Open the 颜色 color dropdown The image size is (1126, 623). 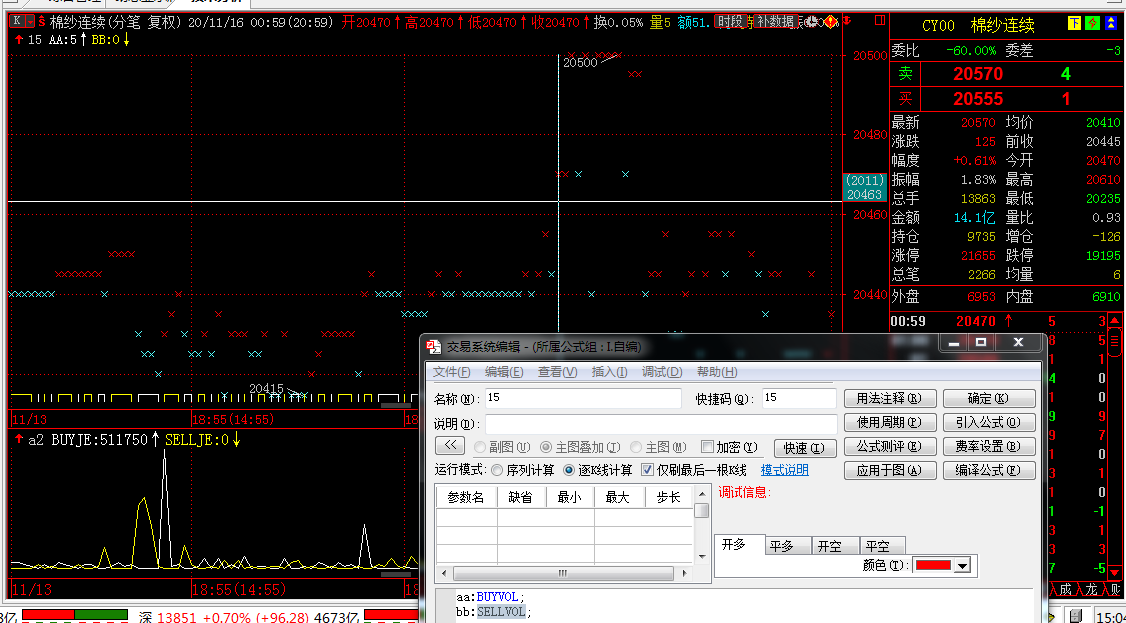click(x=962, y=566)
